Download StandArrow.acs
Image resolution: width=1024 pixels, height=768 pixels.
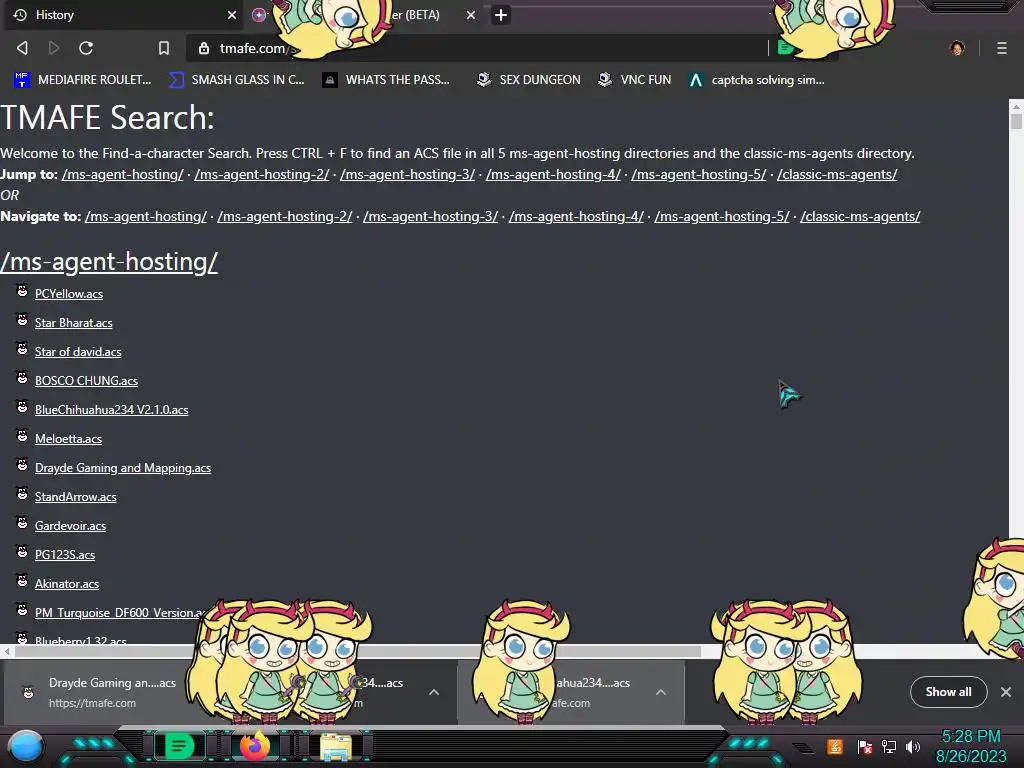click(76, 497)
